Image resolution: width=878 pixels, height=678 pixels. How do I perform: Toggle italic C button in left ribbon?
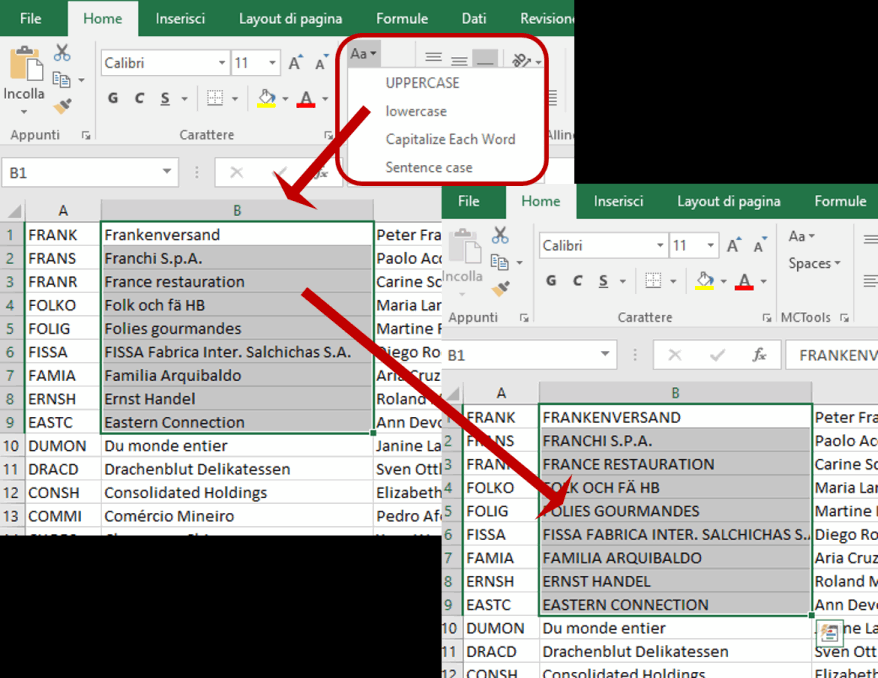click(139, 99)
